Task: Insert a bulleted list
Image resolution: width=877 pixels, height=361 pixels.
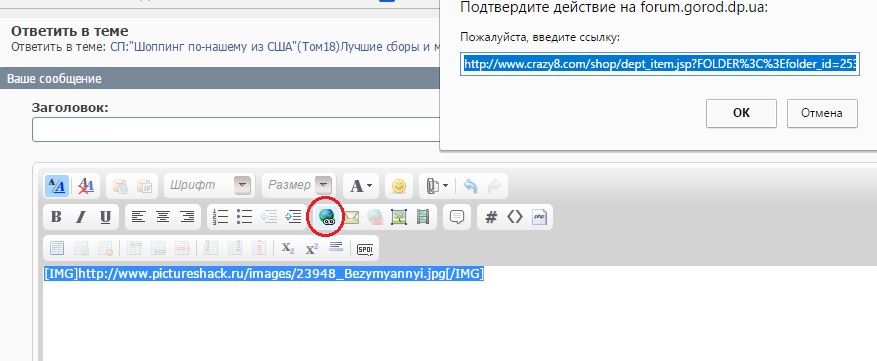Action: coord(244,217)
